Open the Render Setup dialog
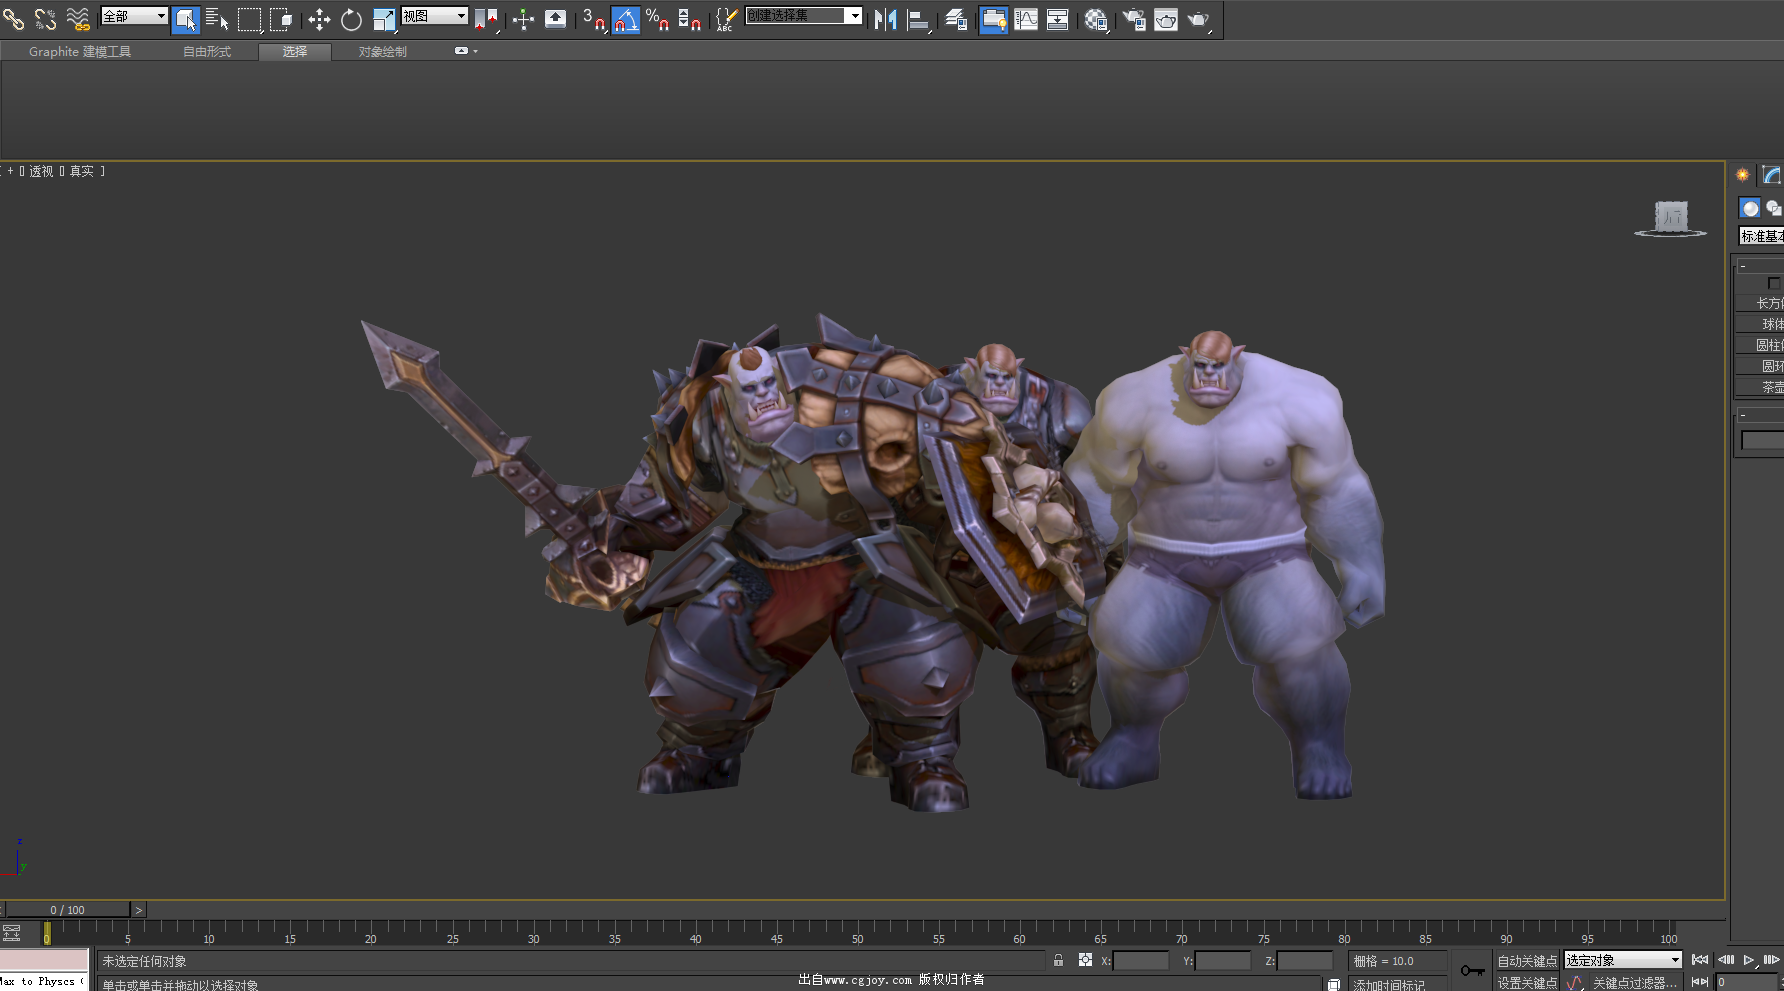This screenshot has height=991, width=1784. point(1134,19)
